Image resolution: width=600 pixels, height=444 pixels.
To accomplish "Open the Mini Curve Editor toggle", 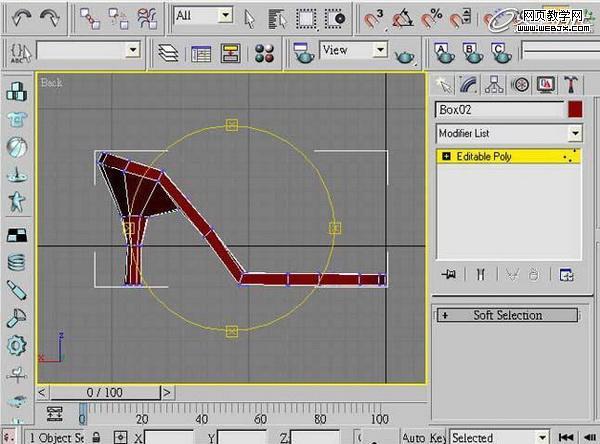I will click(x=55, y=414).
